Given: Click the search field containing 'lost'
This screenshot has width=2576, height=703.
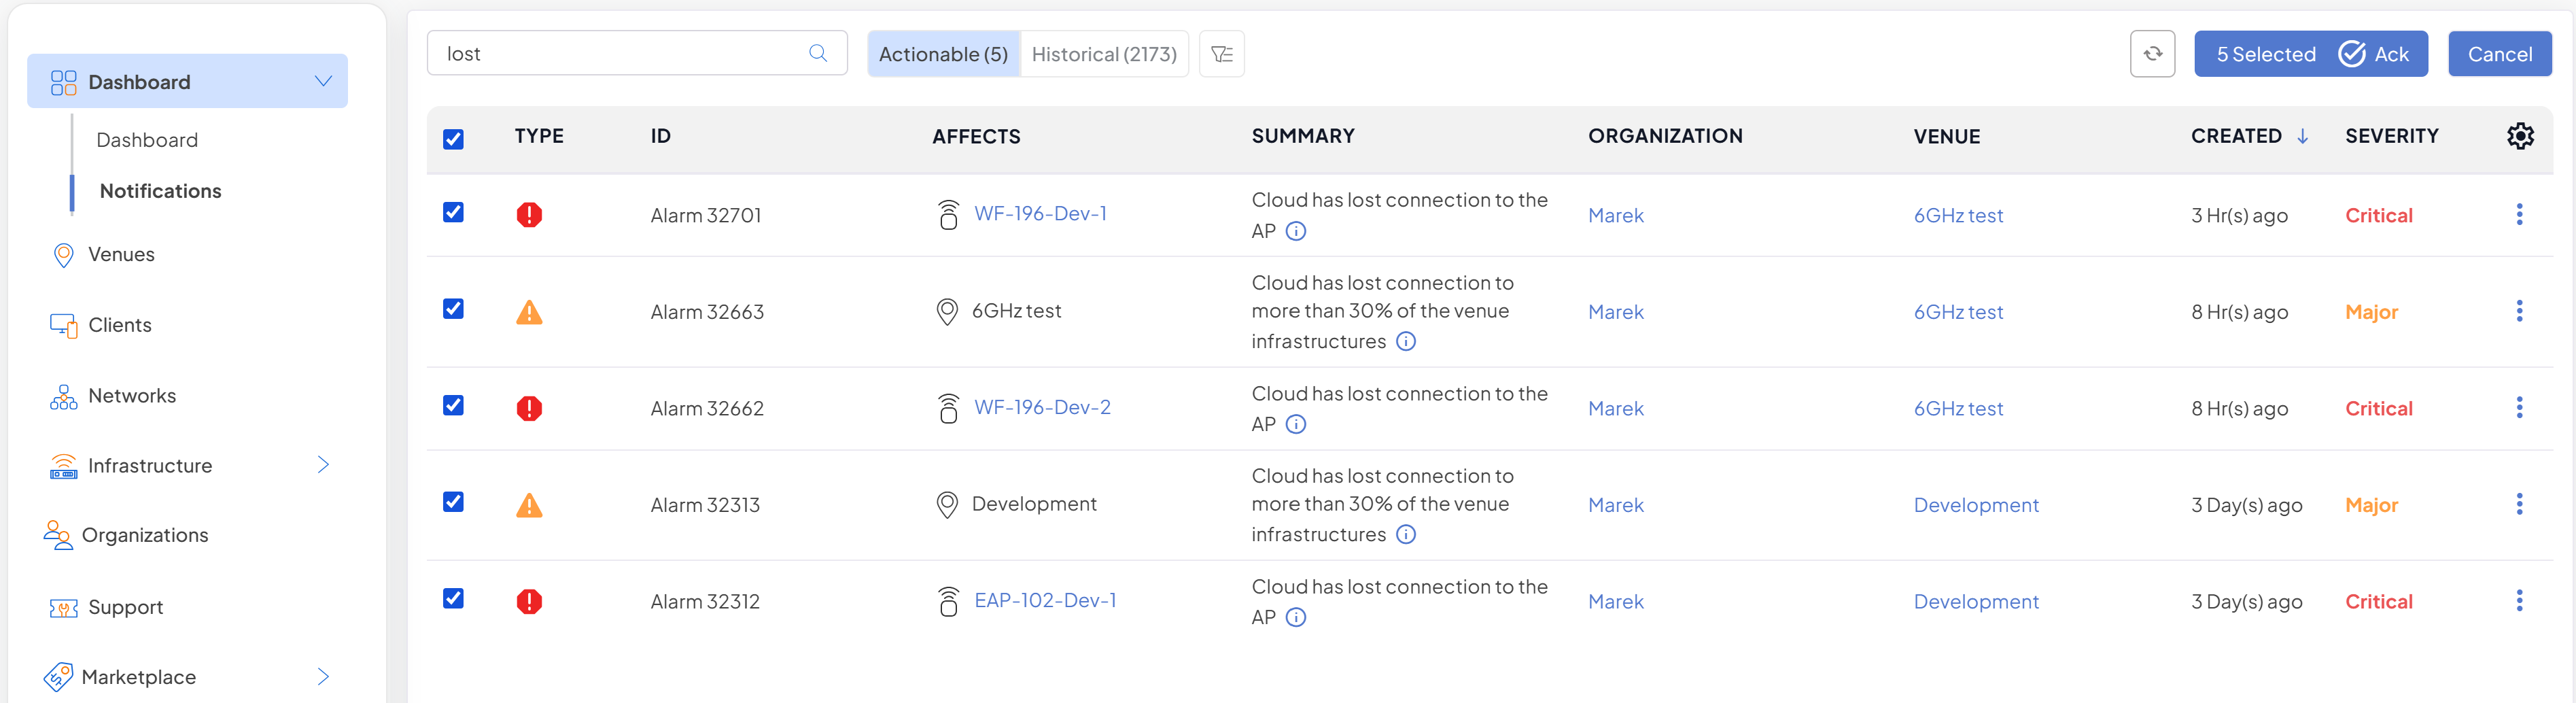Looking at the screenshot, I should (x=620, y=54).
